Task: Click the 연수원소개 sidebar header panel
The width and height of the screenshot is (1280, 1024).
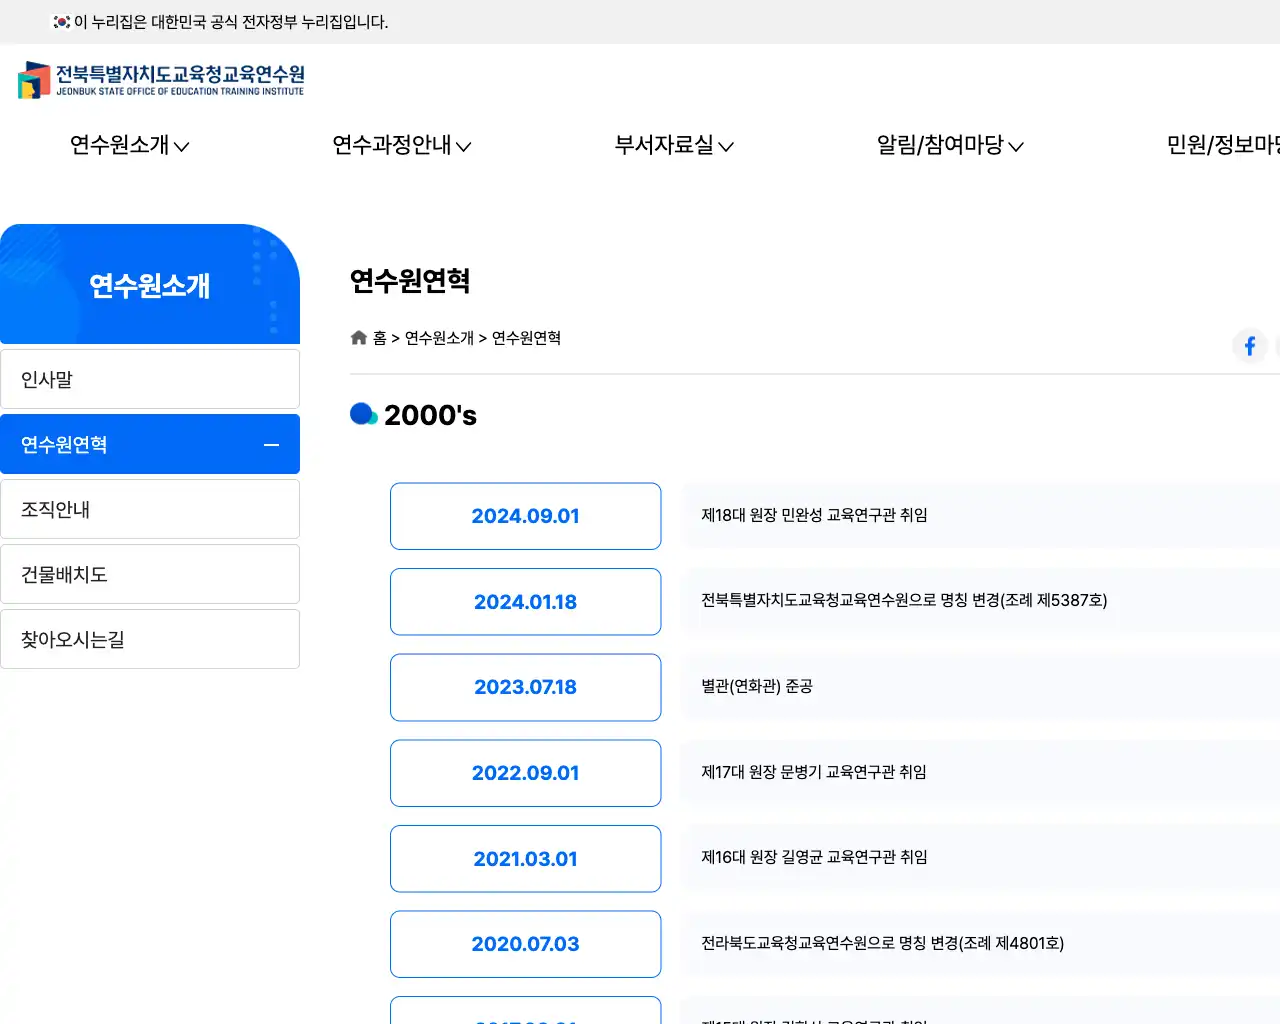Action: (x=150, y=286)
